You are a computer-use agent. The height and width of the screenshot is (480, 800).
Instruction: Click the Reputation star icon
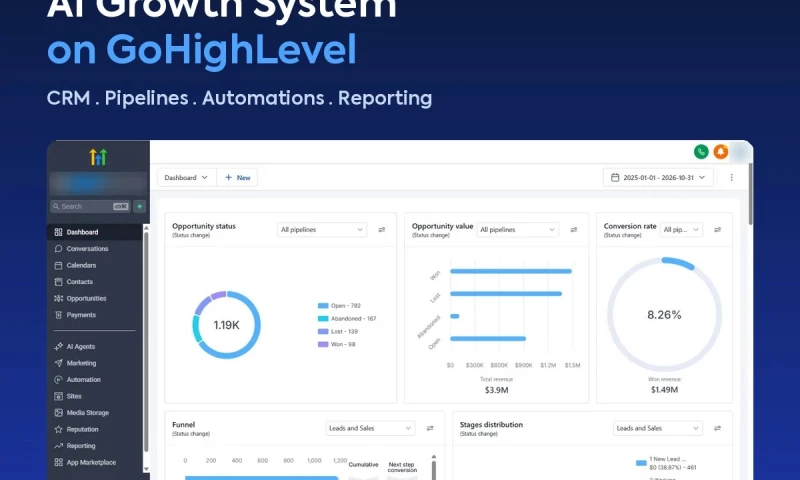(x=58, y=430)
